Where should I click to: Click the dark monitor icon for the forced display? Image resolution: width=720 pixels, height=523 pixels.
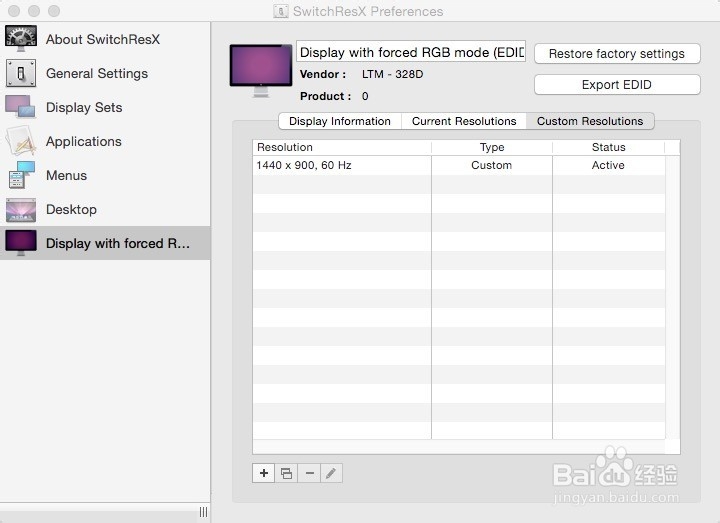point(21,243)
